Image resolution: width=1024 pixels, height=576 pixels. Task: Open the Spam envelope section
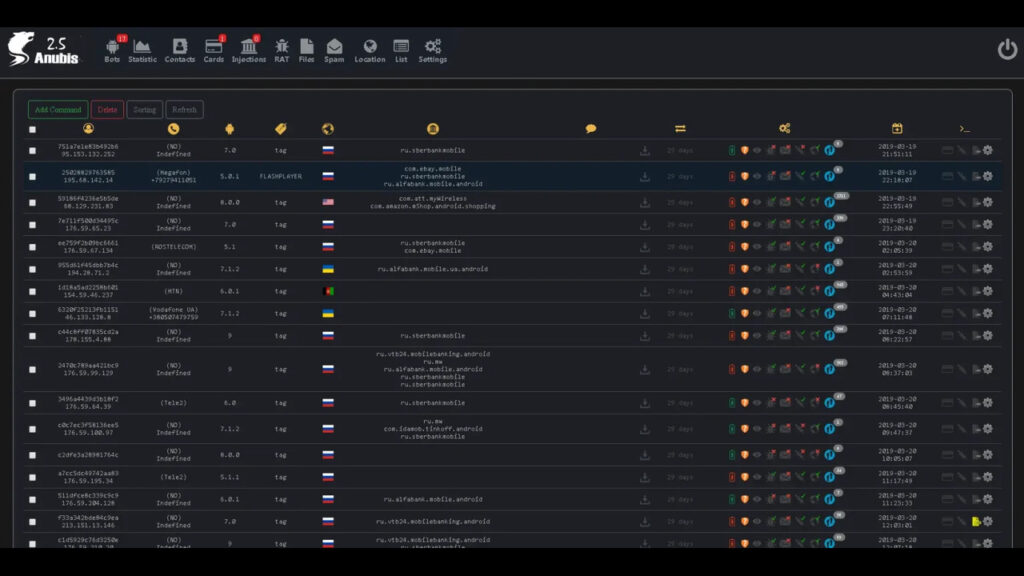point(334,50)
